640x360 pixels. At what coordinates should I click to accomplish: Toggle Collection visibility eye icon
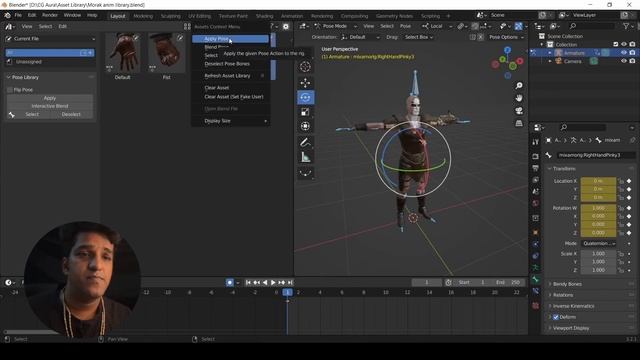[624, 44]
